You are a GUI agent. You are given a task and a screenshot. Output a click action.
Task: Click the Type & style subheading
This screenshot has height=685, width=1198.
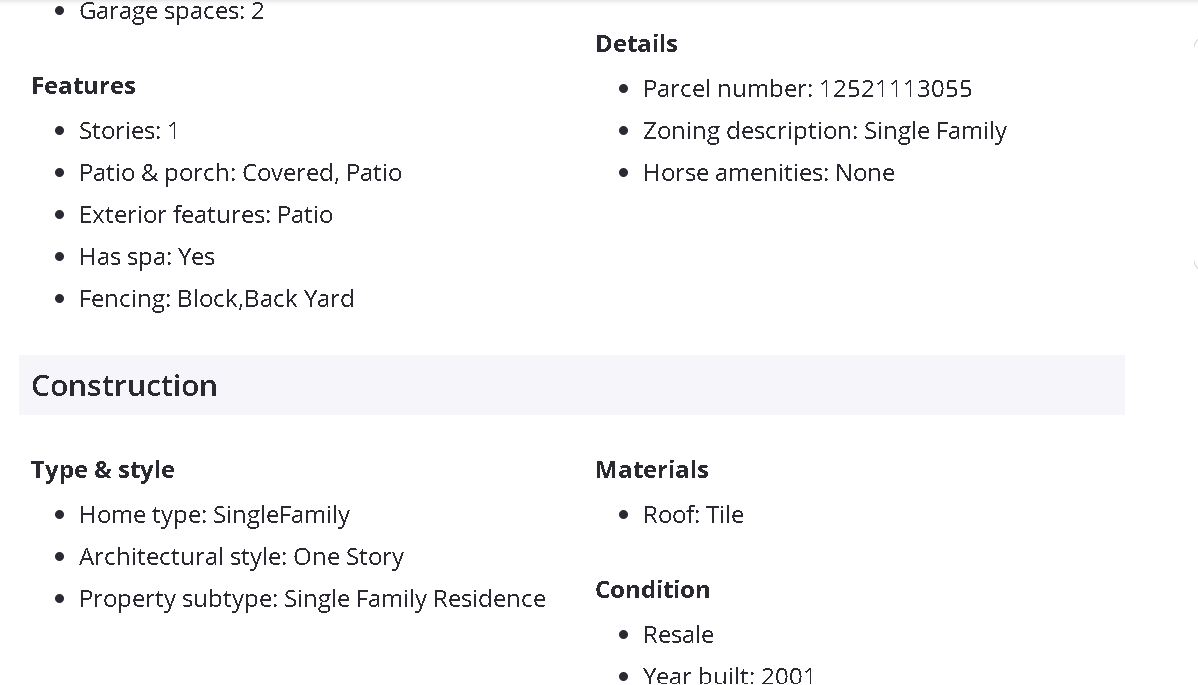tap(102, 470)
